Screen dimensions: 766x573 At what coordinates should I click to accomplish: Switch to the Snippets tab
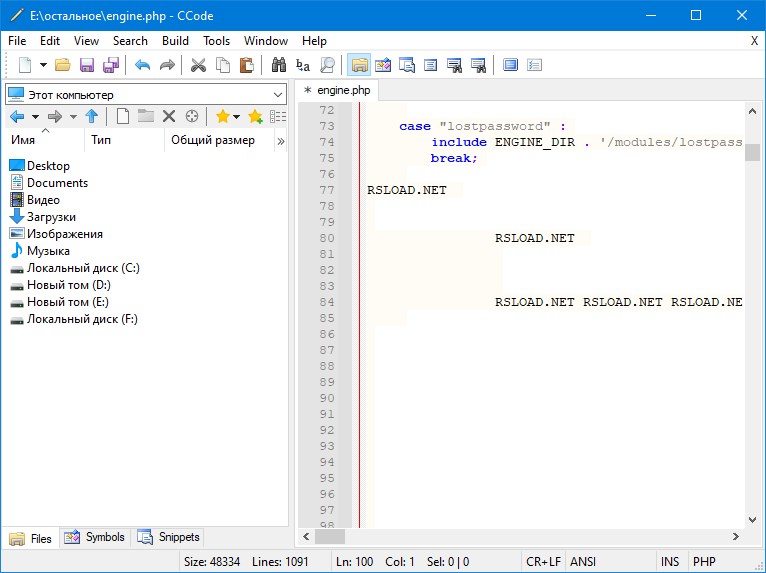click(x=169, y=537)
